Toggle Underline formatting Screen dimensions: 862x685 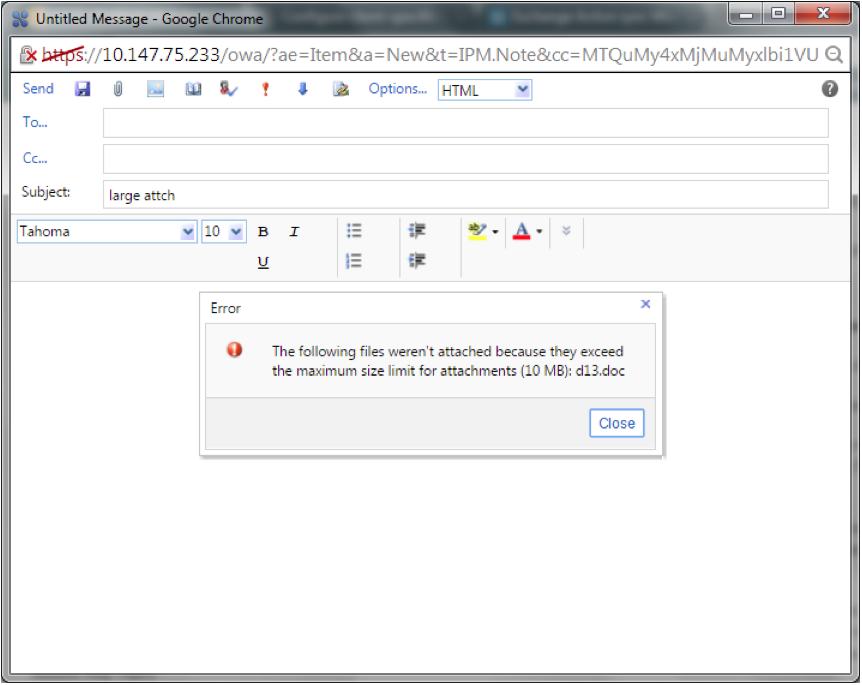click(263, 262)
